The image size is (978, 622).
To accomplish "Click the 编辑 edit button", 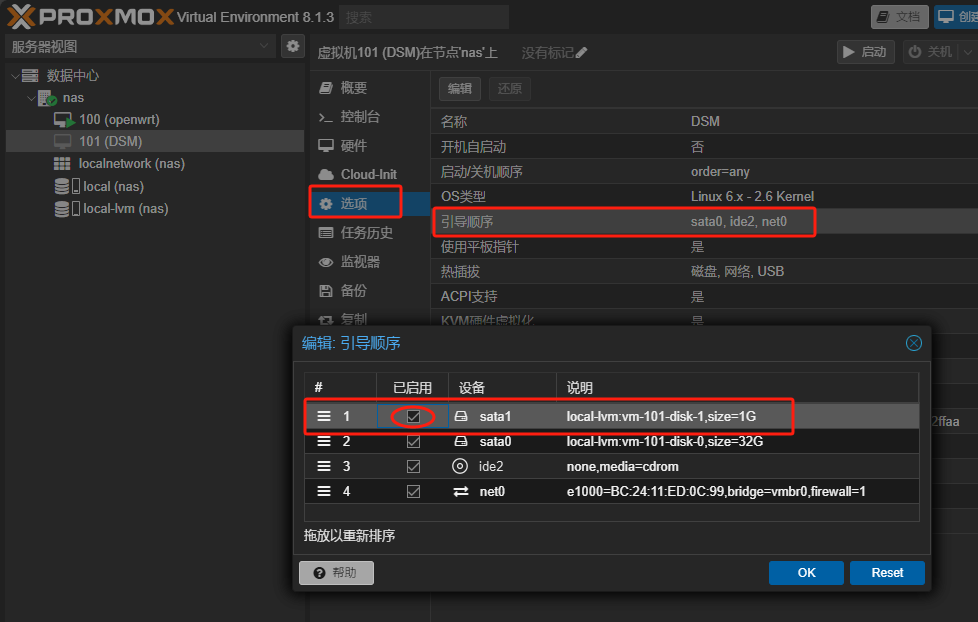I will point(460,89).
